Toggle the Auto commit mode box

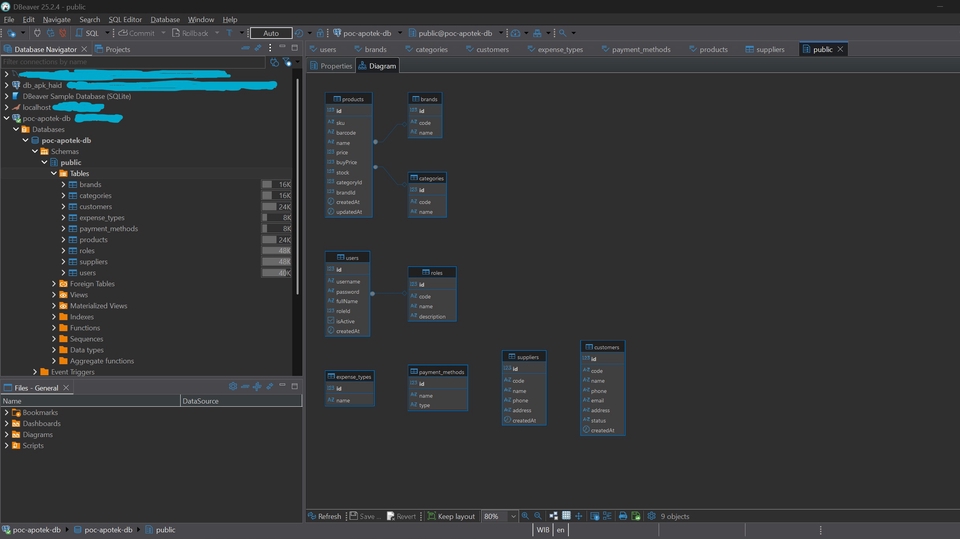click(271, 33)
